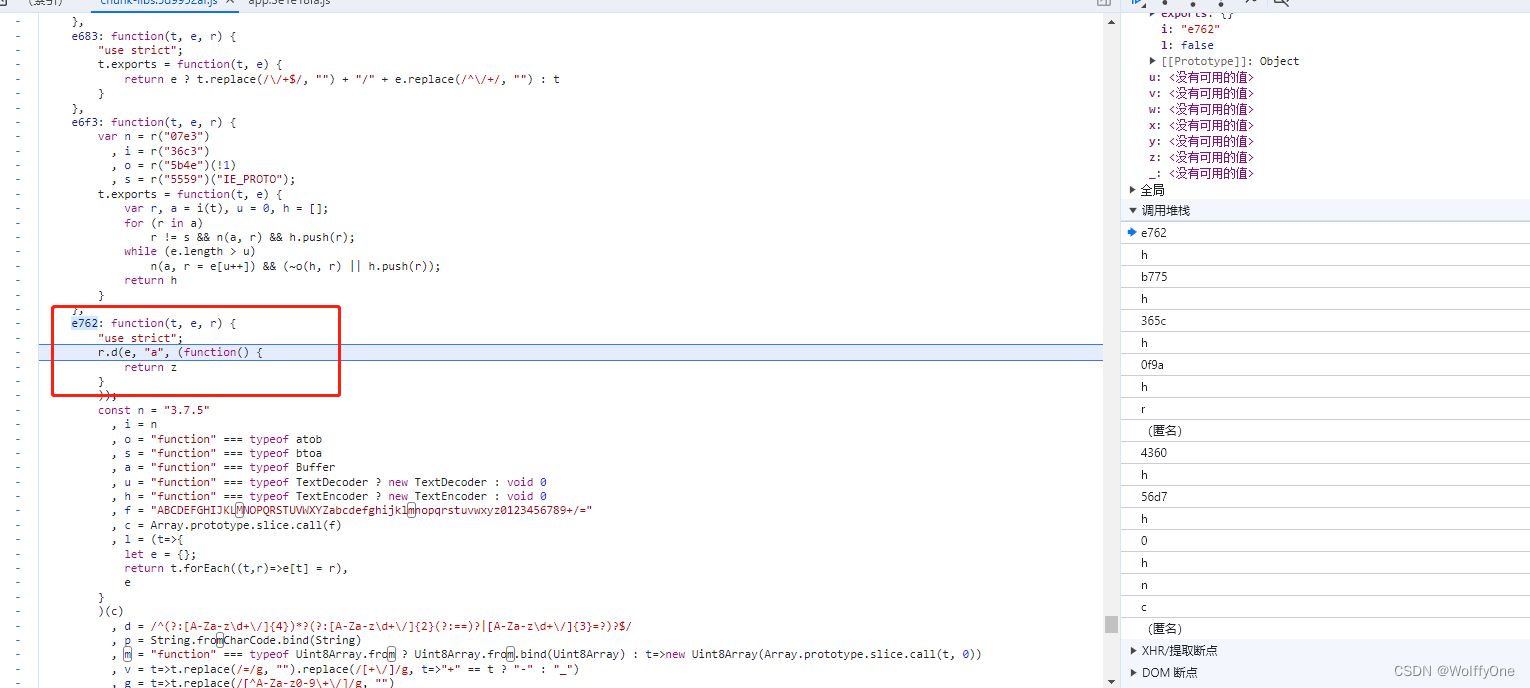Select scope variable z with no available value

(1203, 157)
